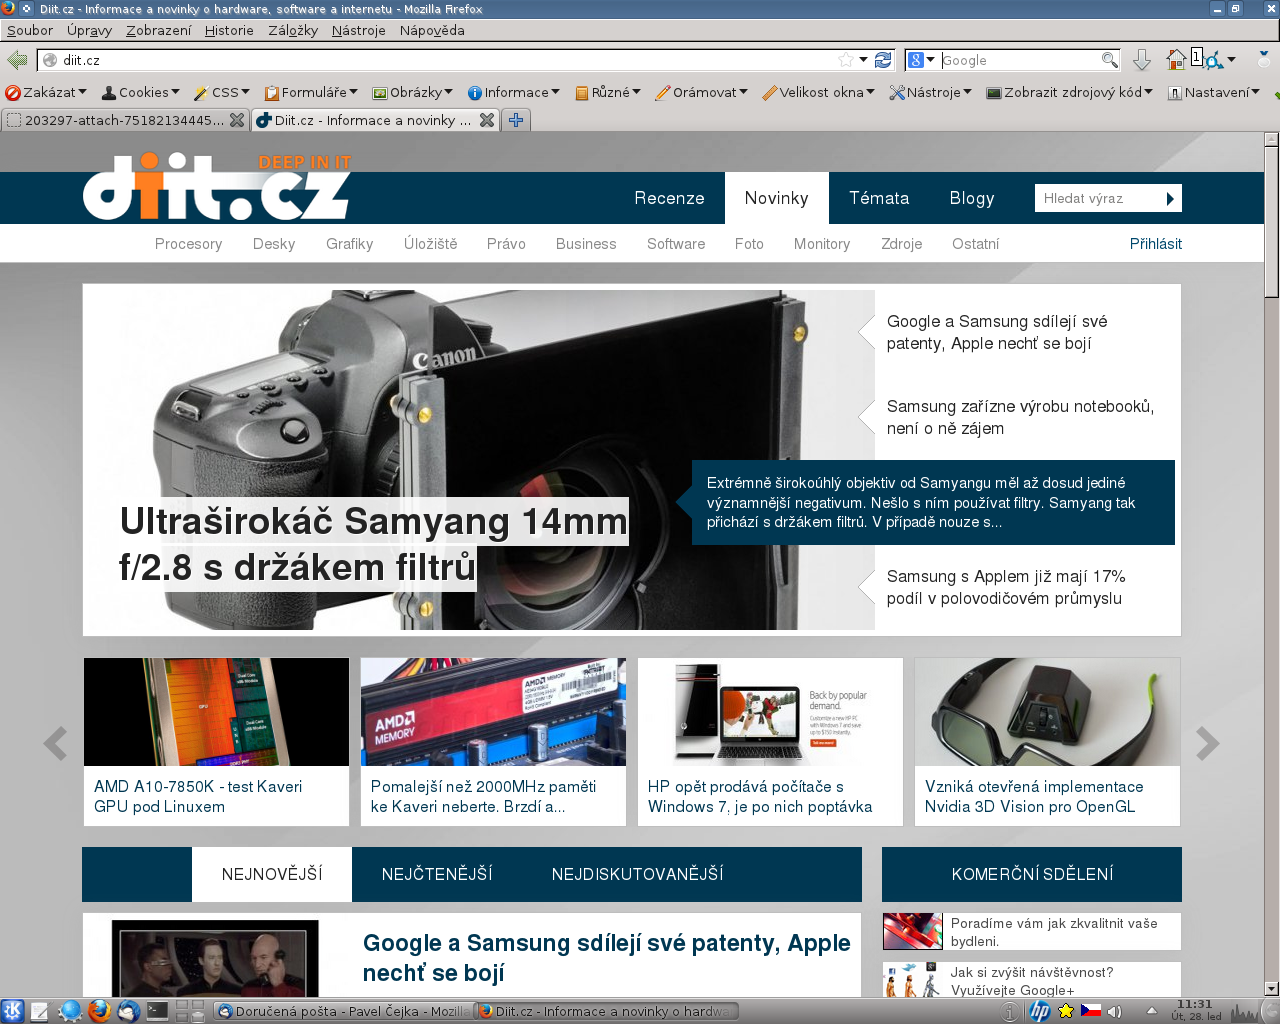This screenshot has width=1280, height=1024.
Task: Click the Hledat výraz search field
Action: (x=1097, y=198)
